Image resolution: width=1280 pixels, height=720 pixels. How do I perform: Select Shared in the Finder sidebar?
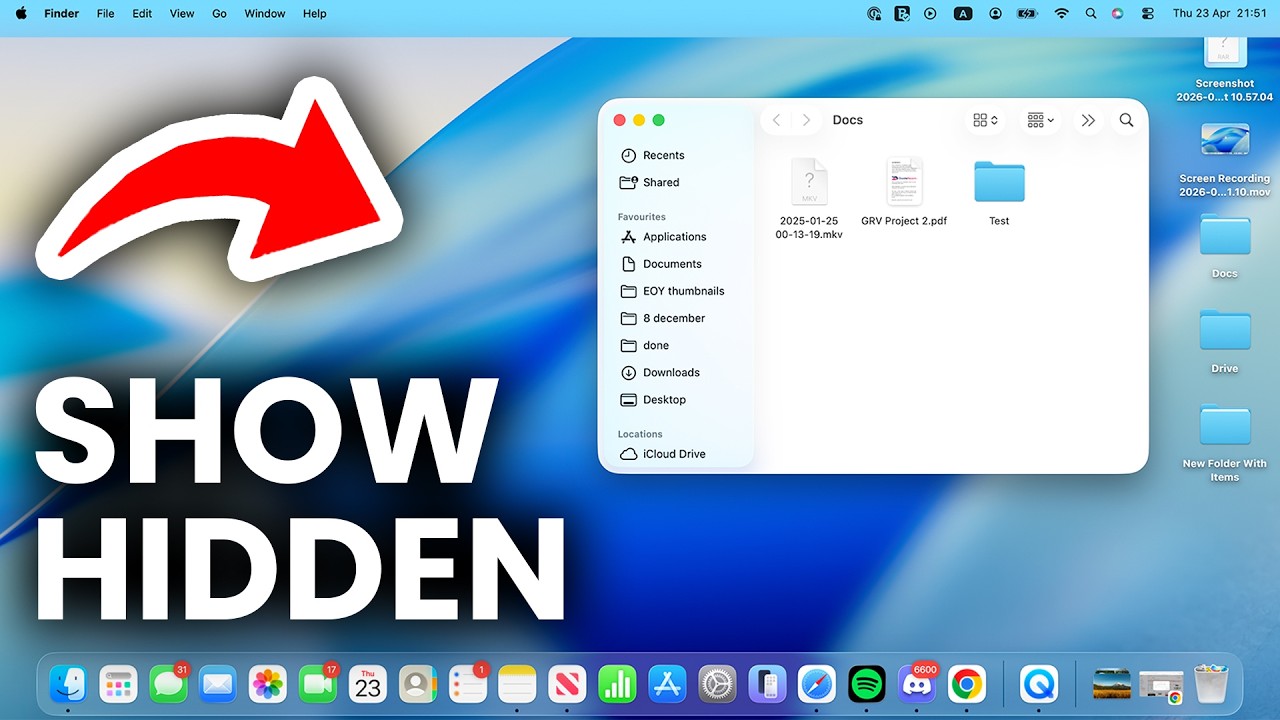[650, 182]
